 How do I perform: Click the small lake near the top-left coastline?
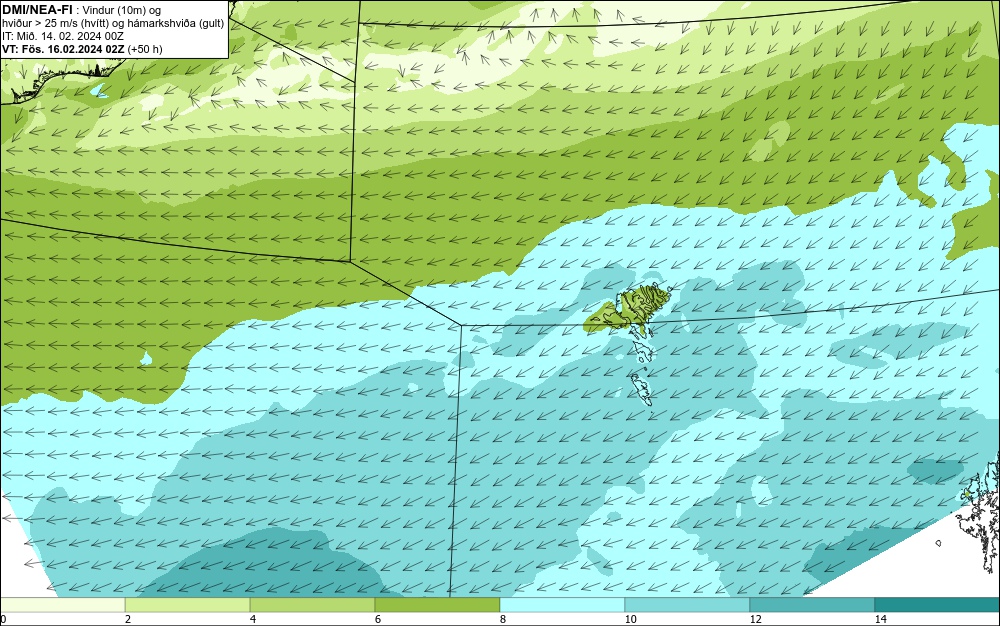[99, 91]
